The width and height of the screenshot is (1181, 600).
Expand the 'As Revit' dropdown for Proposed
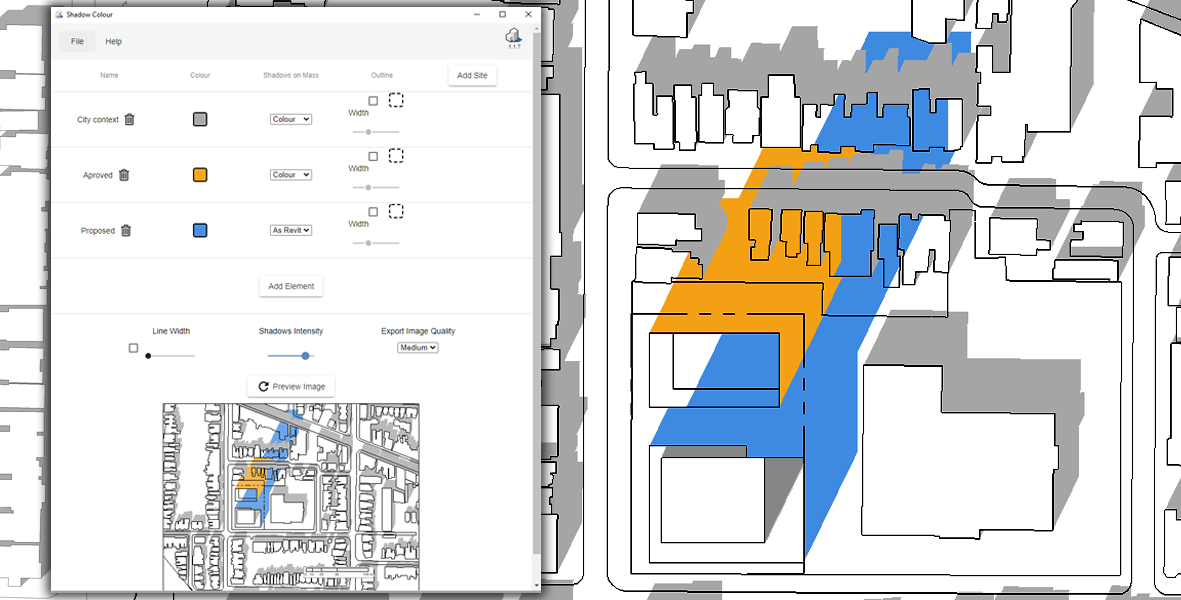tap(291, 230)
